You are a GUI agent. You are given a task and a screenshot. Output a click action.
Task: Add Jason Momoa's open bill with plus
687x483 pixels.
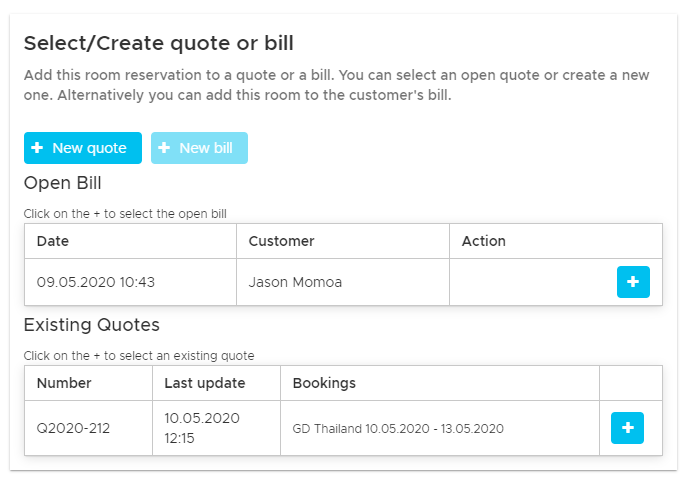click(633, 282)
